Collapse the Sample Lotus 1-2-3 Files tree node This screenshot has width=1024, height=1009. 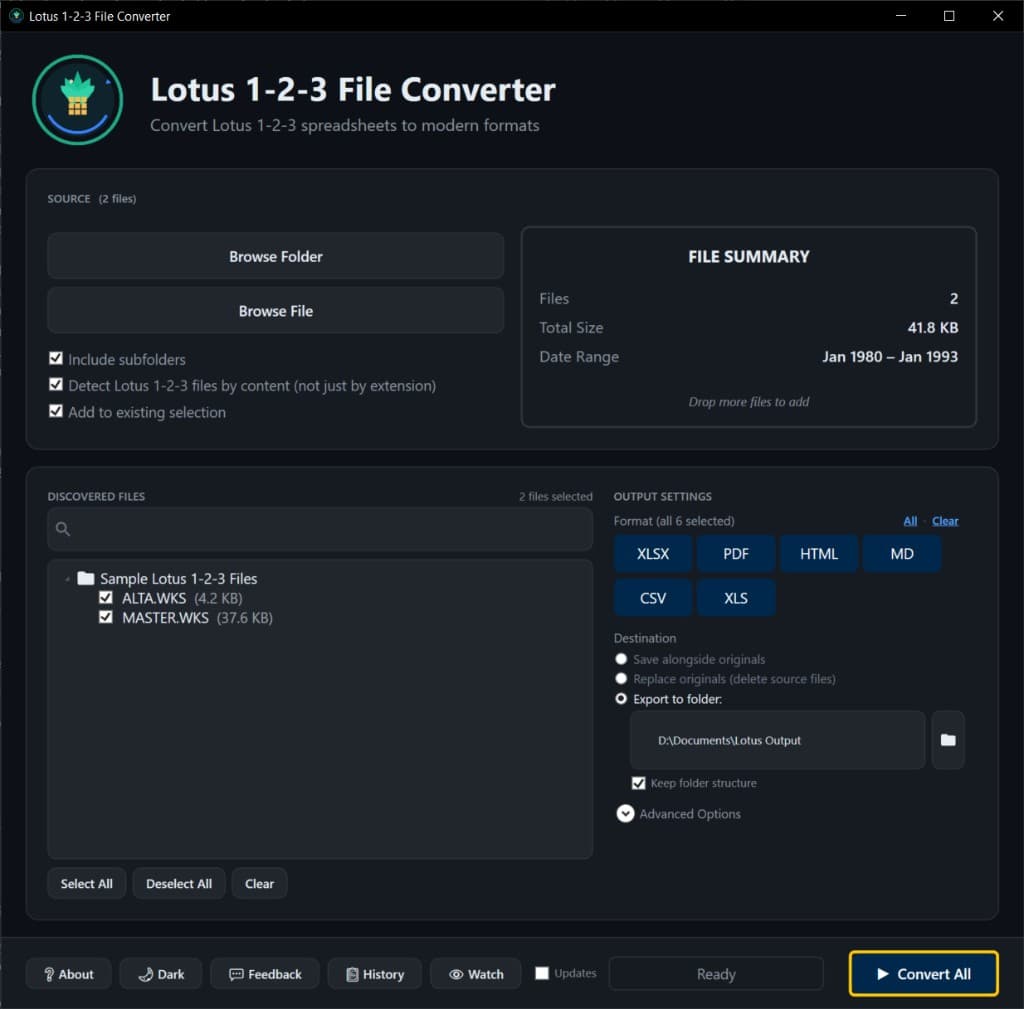coord(67,579)
